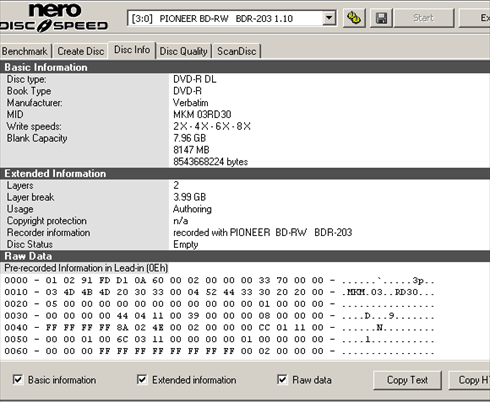
Task: Select the 7.96 GB blank capacity value
Action: click(189, 138)
